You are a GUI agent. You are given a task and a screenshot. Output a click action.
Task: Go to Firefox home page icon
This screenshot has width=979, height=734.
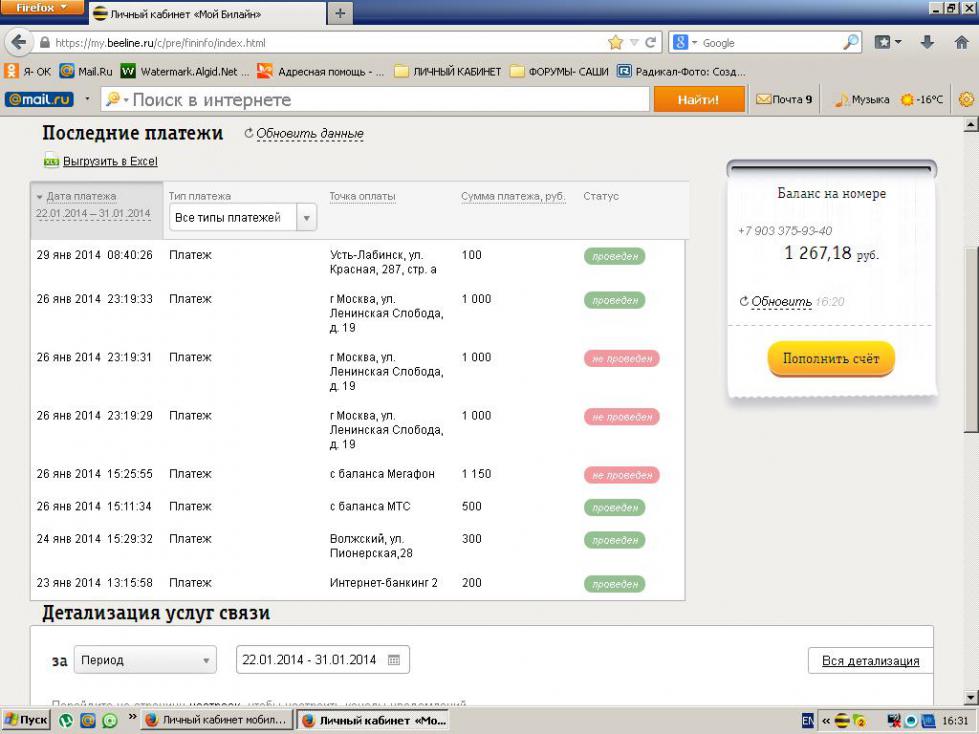click(x=961, y=43)
